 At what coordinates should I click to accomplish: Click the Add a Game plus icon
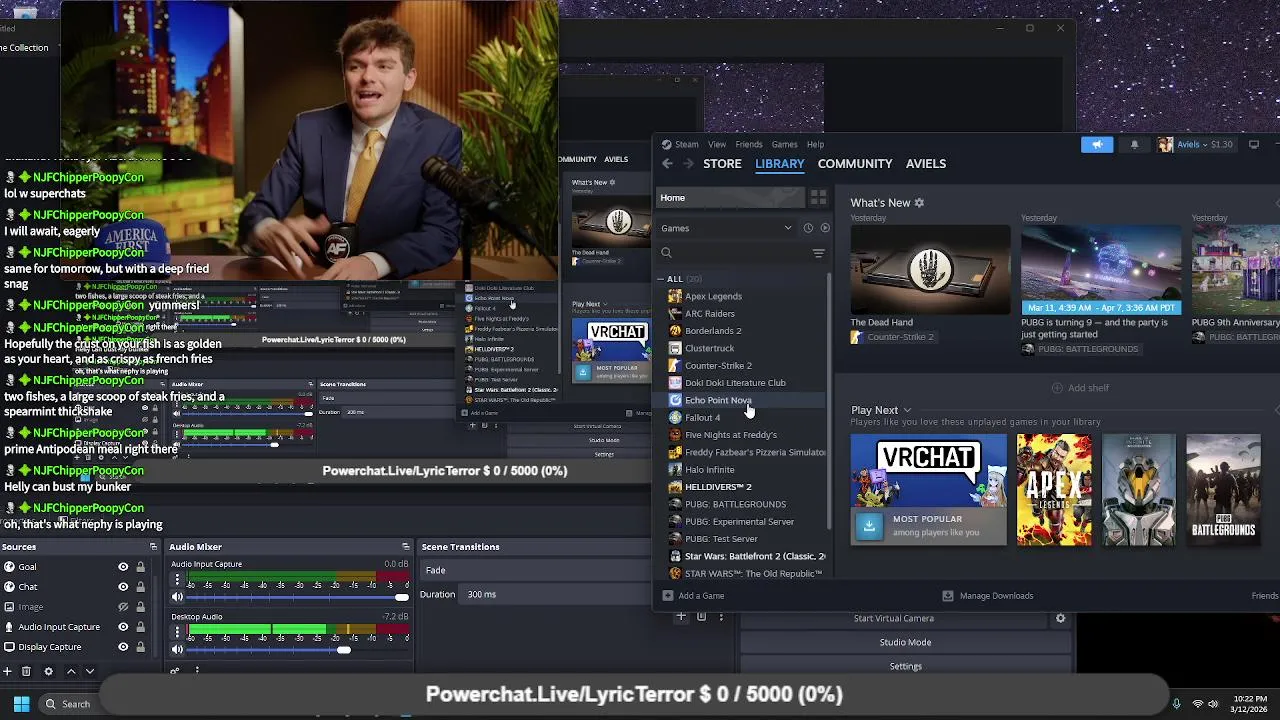click(667, 596)
